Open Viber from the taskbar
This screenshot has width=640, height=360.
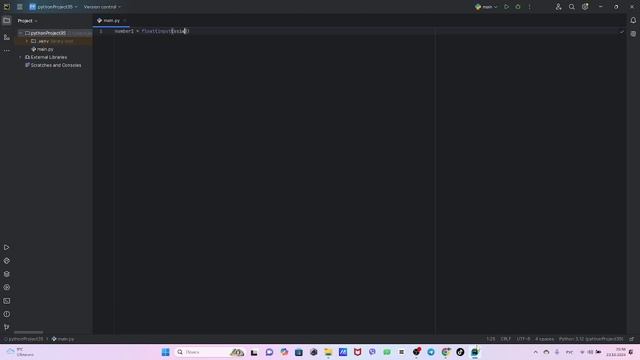(x=372, y=352)
